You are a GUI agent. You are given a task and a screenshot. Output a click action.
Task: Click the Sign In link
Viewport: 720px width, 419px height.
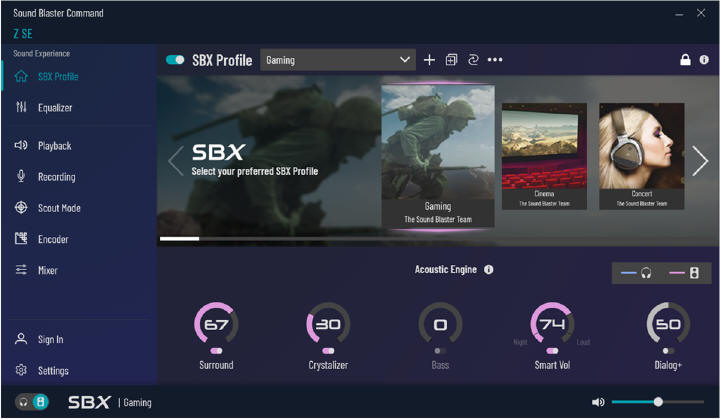coord(51,340)
